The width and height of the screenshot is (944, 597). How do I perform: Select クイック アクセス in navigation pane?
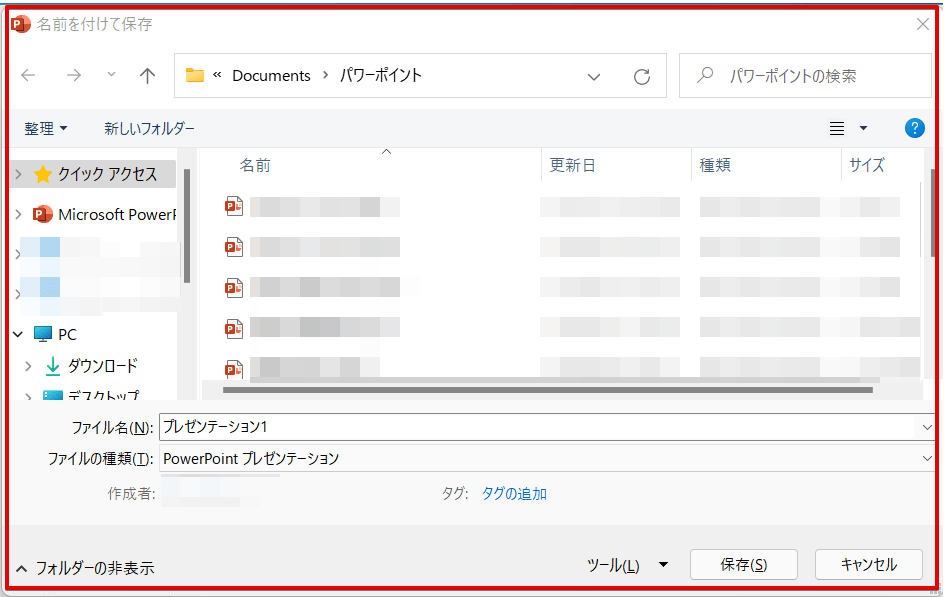pyautogui.click(x=107, y=175)
